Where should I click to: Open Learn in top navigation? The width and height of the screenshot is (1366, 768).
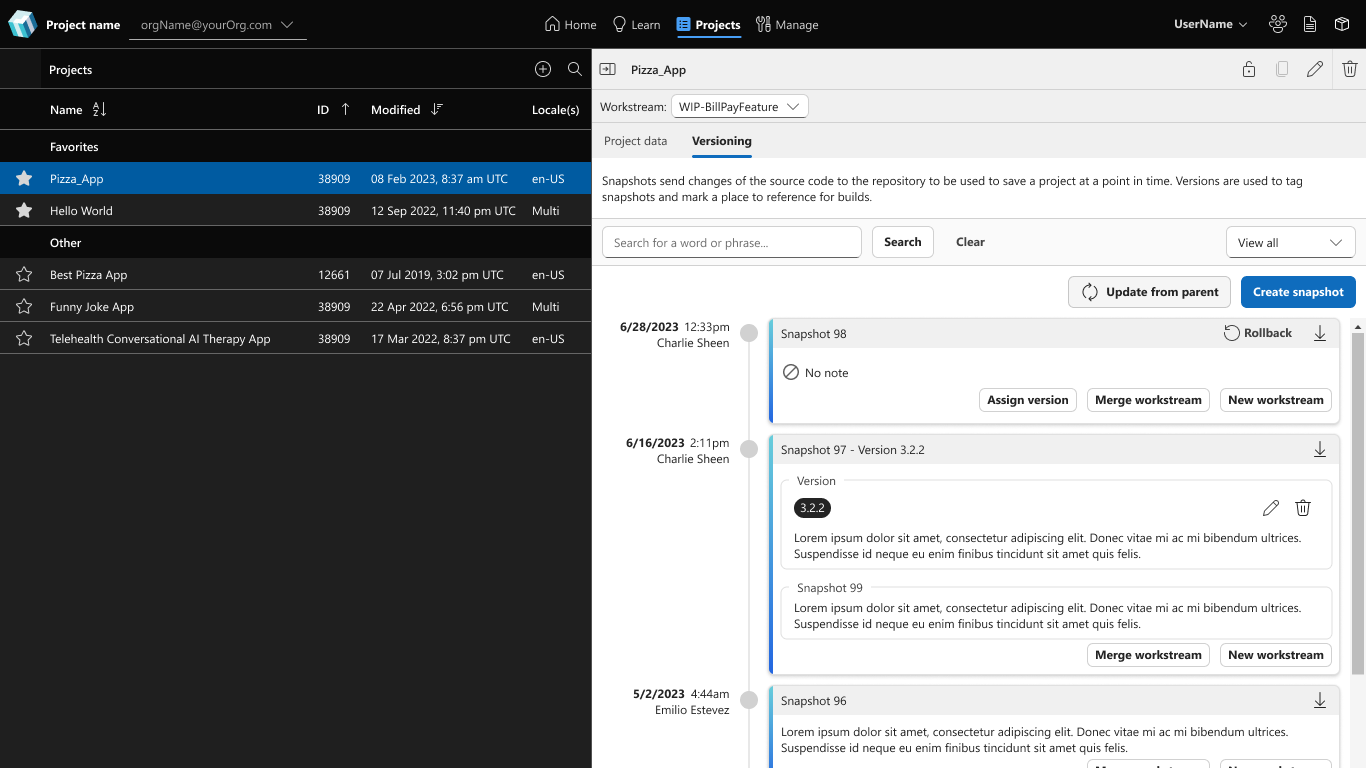pos(636,25)
